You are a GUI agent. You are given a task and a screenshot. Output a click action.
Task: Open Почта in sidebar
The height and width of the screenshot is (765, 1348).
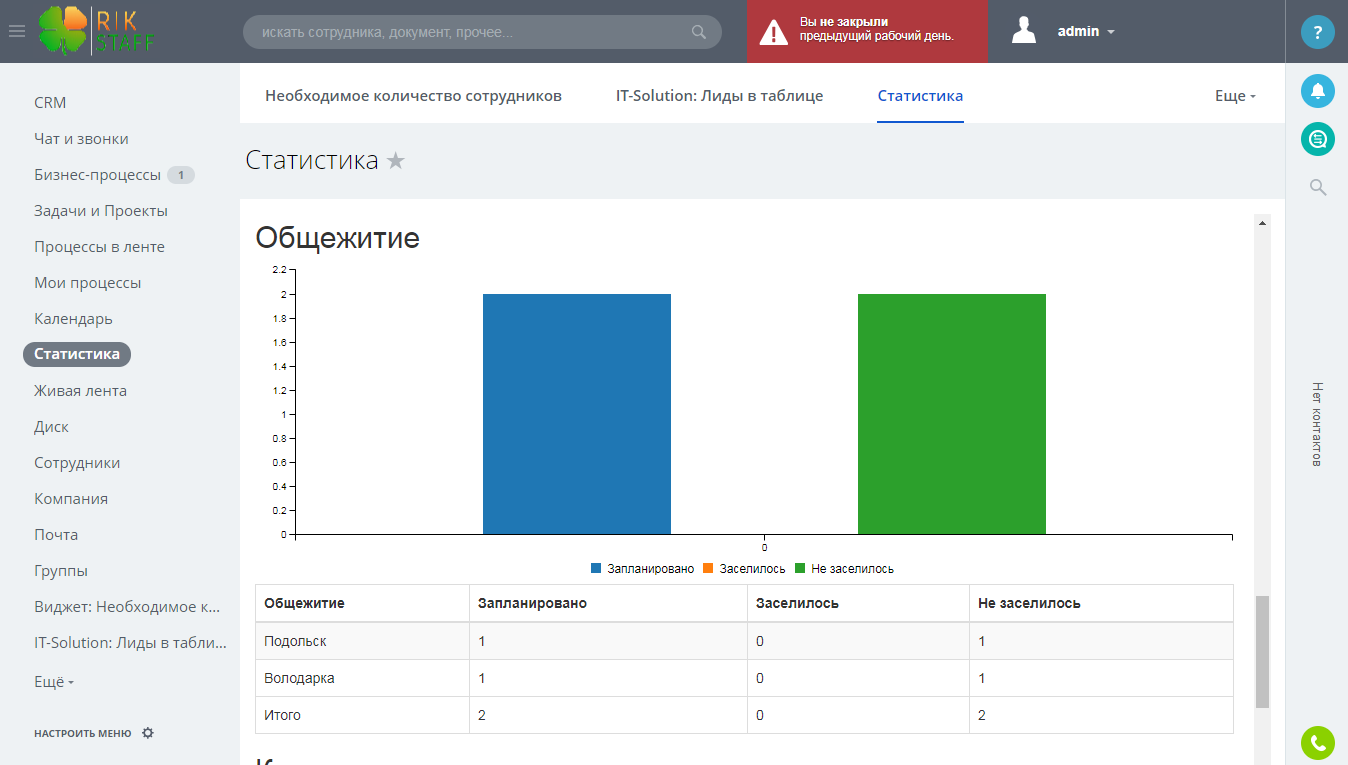pyautogui.click(x=56, y=535)
